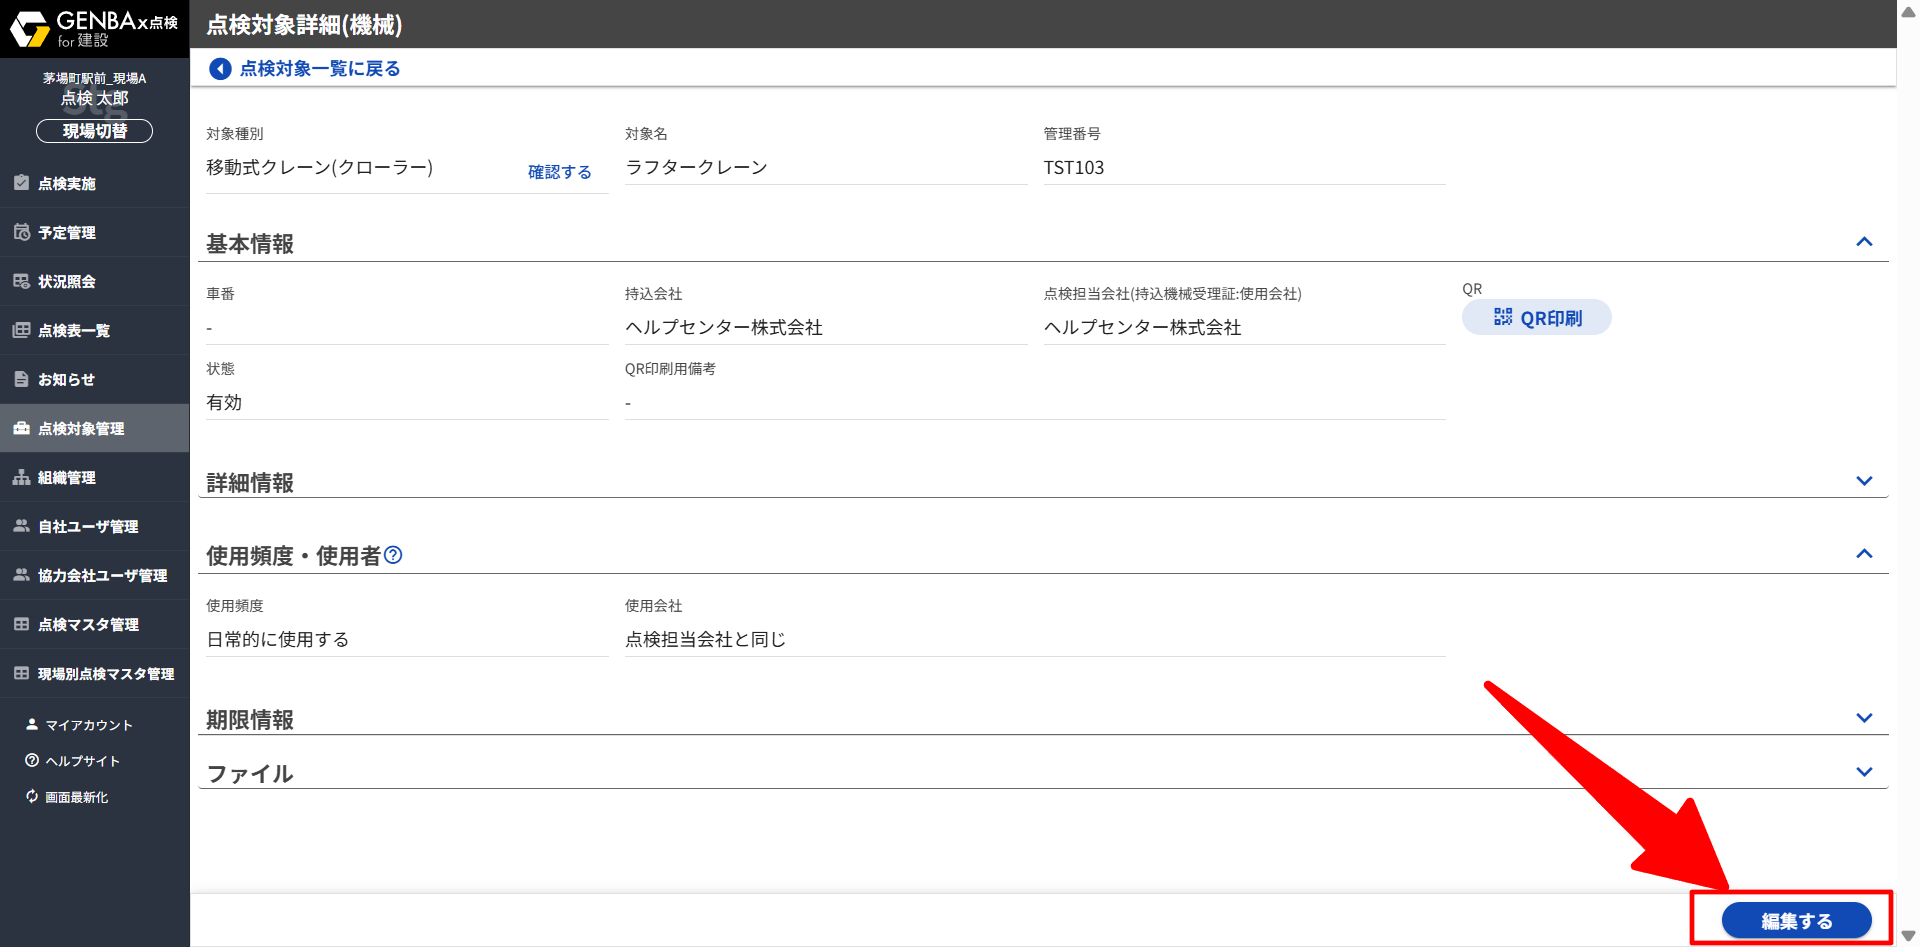Go to 協力会社ユーザ管理 in sidebar

[x=102, y=576]
